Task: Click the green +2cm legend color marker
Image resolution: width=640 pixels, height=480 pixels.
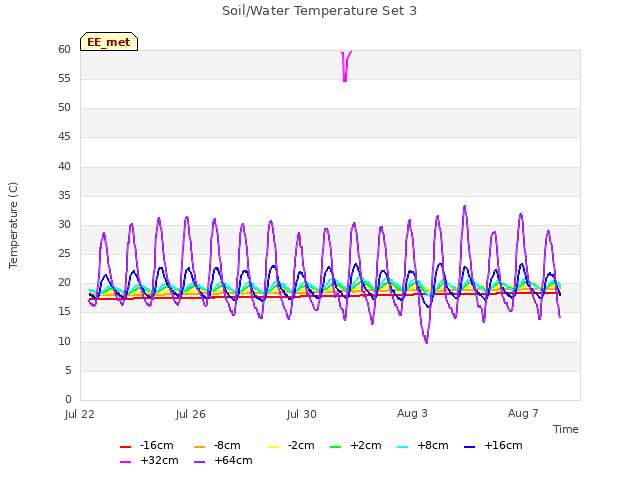Action: (335, 447)
